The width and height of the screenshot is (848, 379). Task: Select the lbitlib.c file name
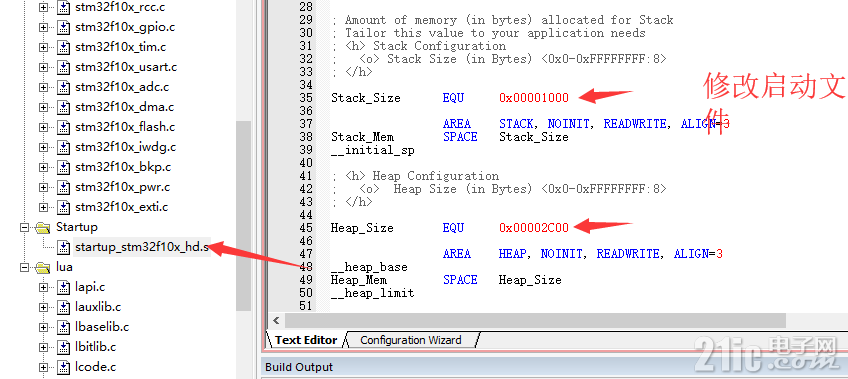(x=95, y=348)
